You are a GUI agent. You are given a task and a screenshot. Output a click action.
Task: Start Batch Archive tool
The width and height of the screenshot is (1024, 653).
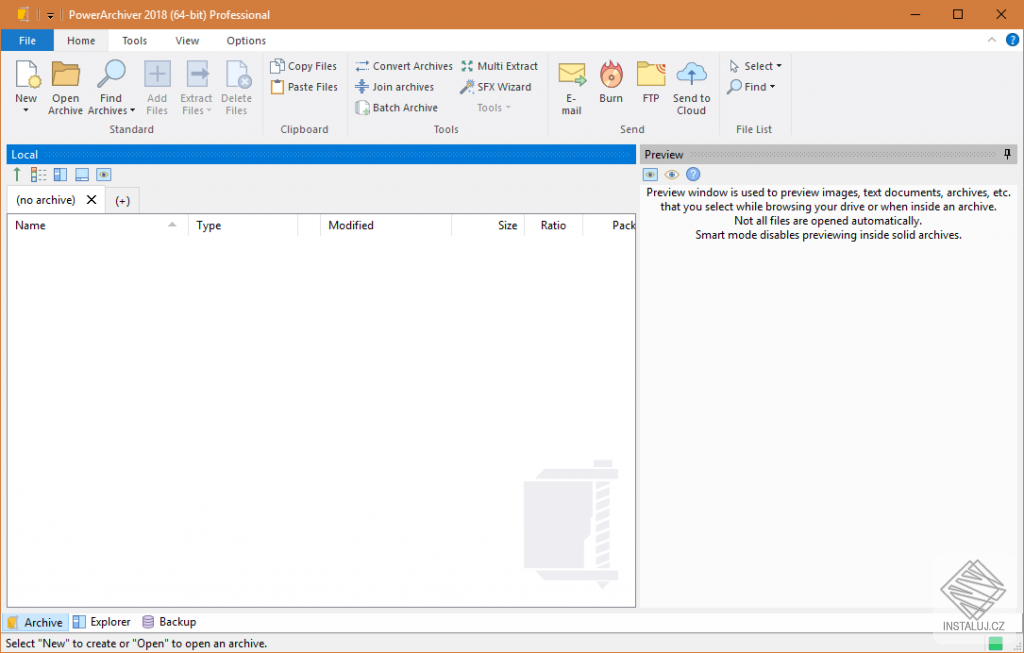click(396, 108)
